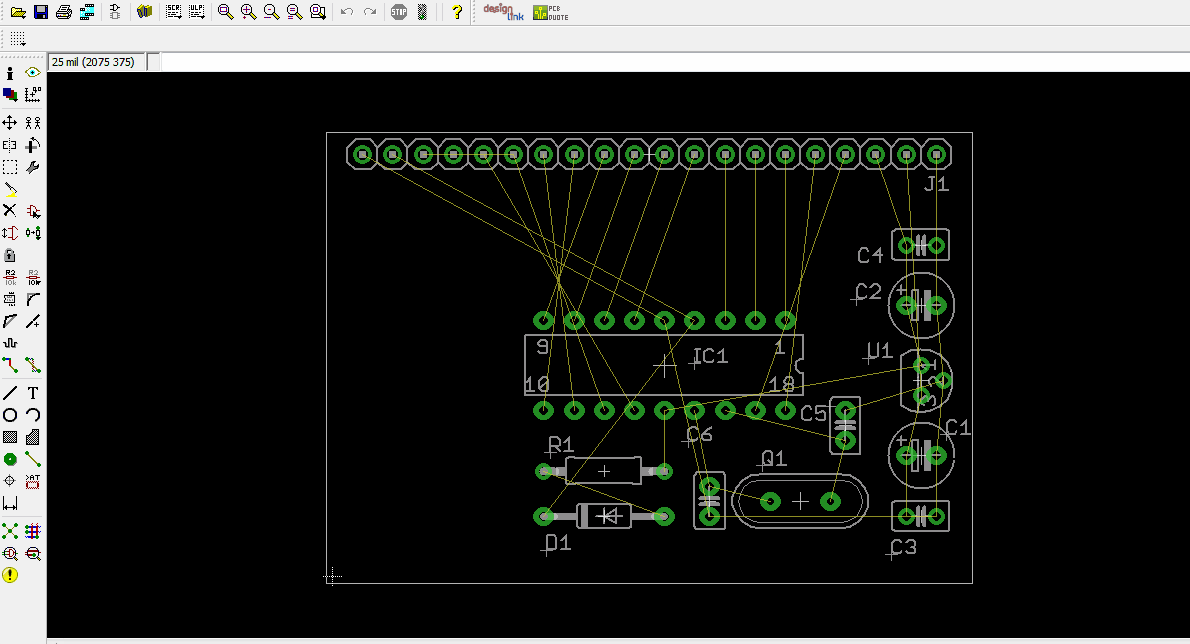Open a file with the folder icon

18,12
